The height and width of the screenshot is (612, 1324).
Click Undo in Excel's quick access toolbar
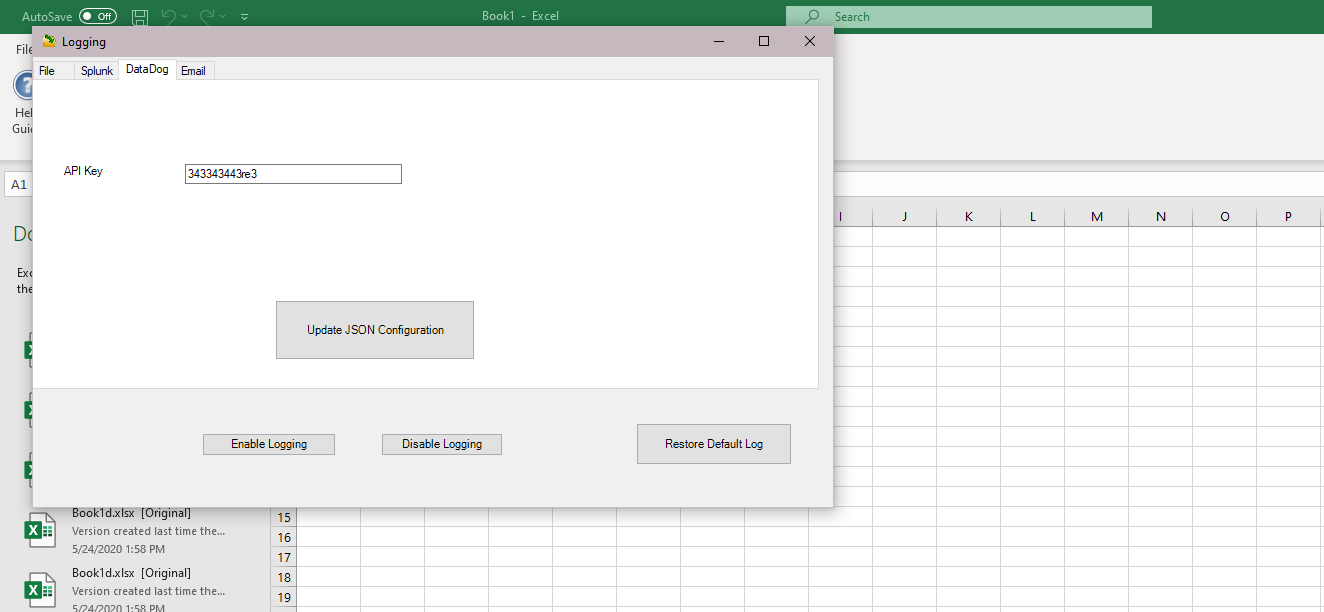pyautogui.click(x=168, y=16)
